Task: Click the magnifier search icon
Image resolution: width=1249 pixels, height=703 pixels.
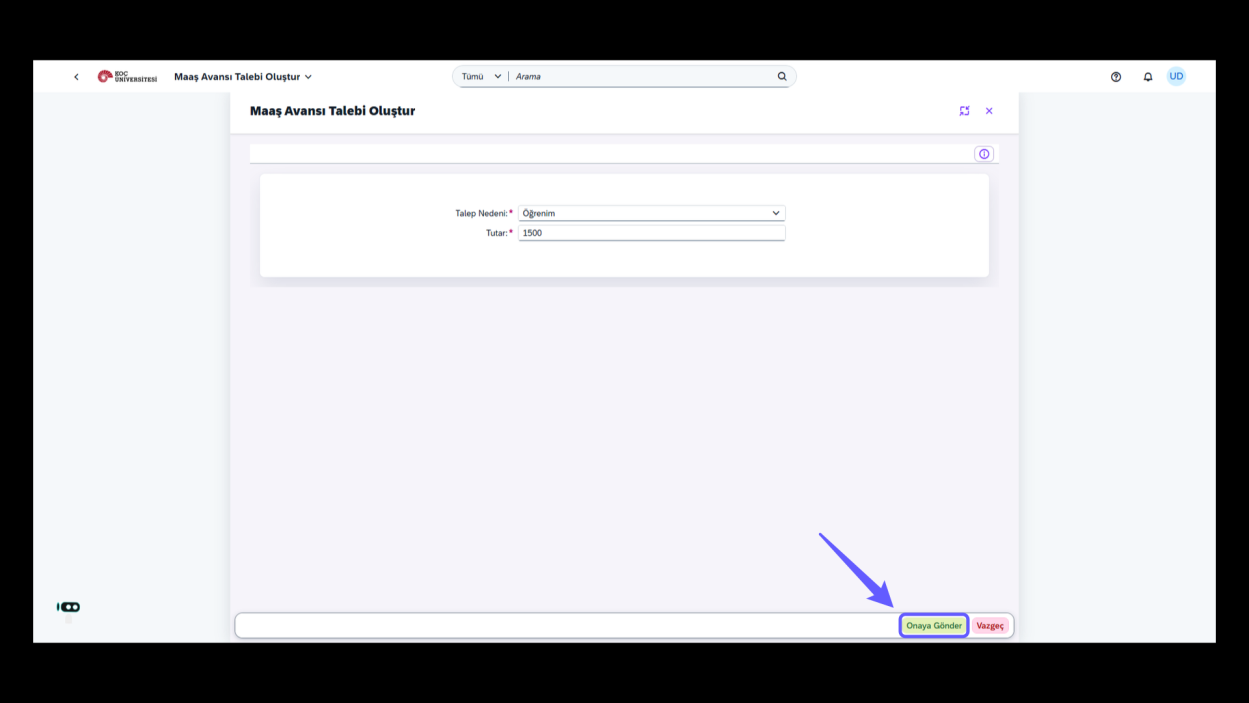Action: [x=782, y=77]
